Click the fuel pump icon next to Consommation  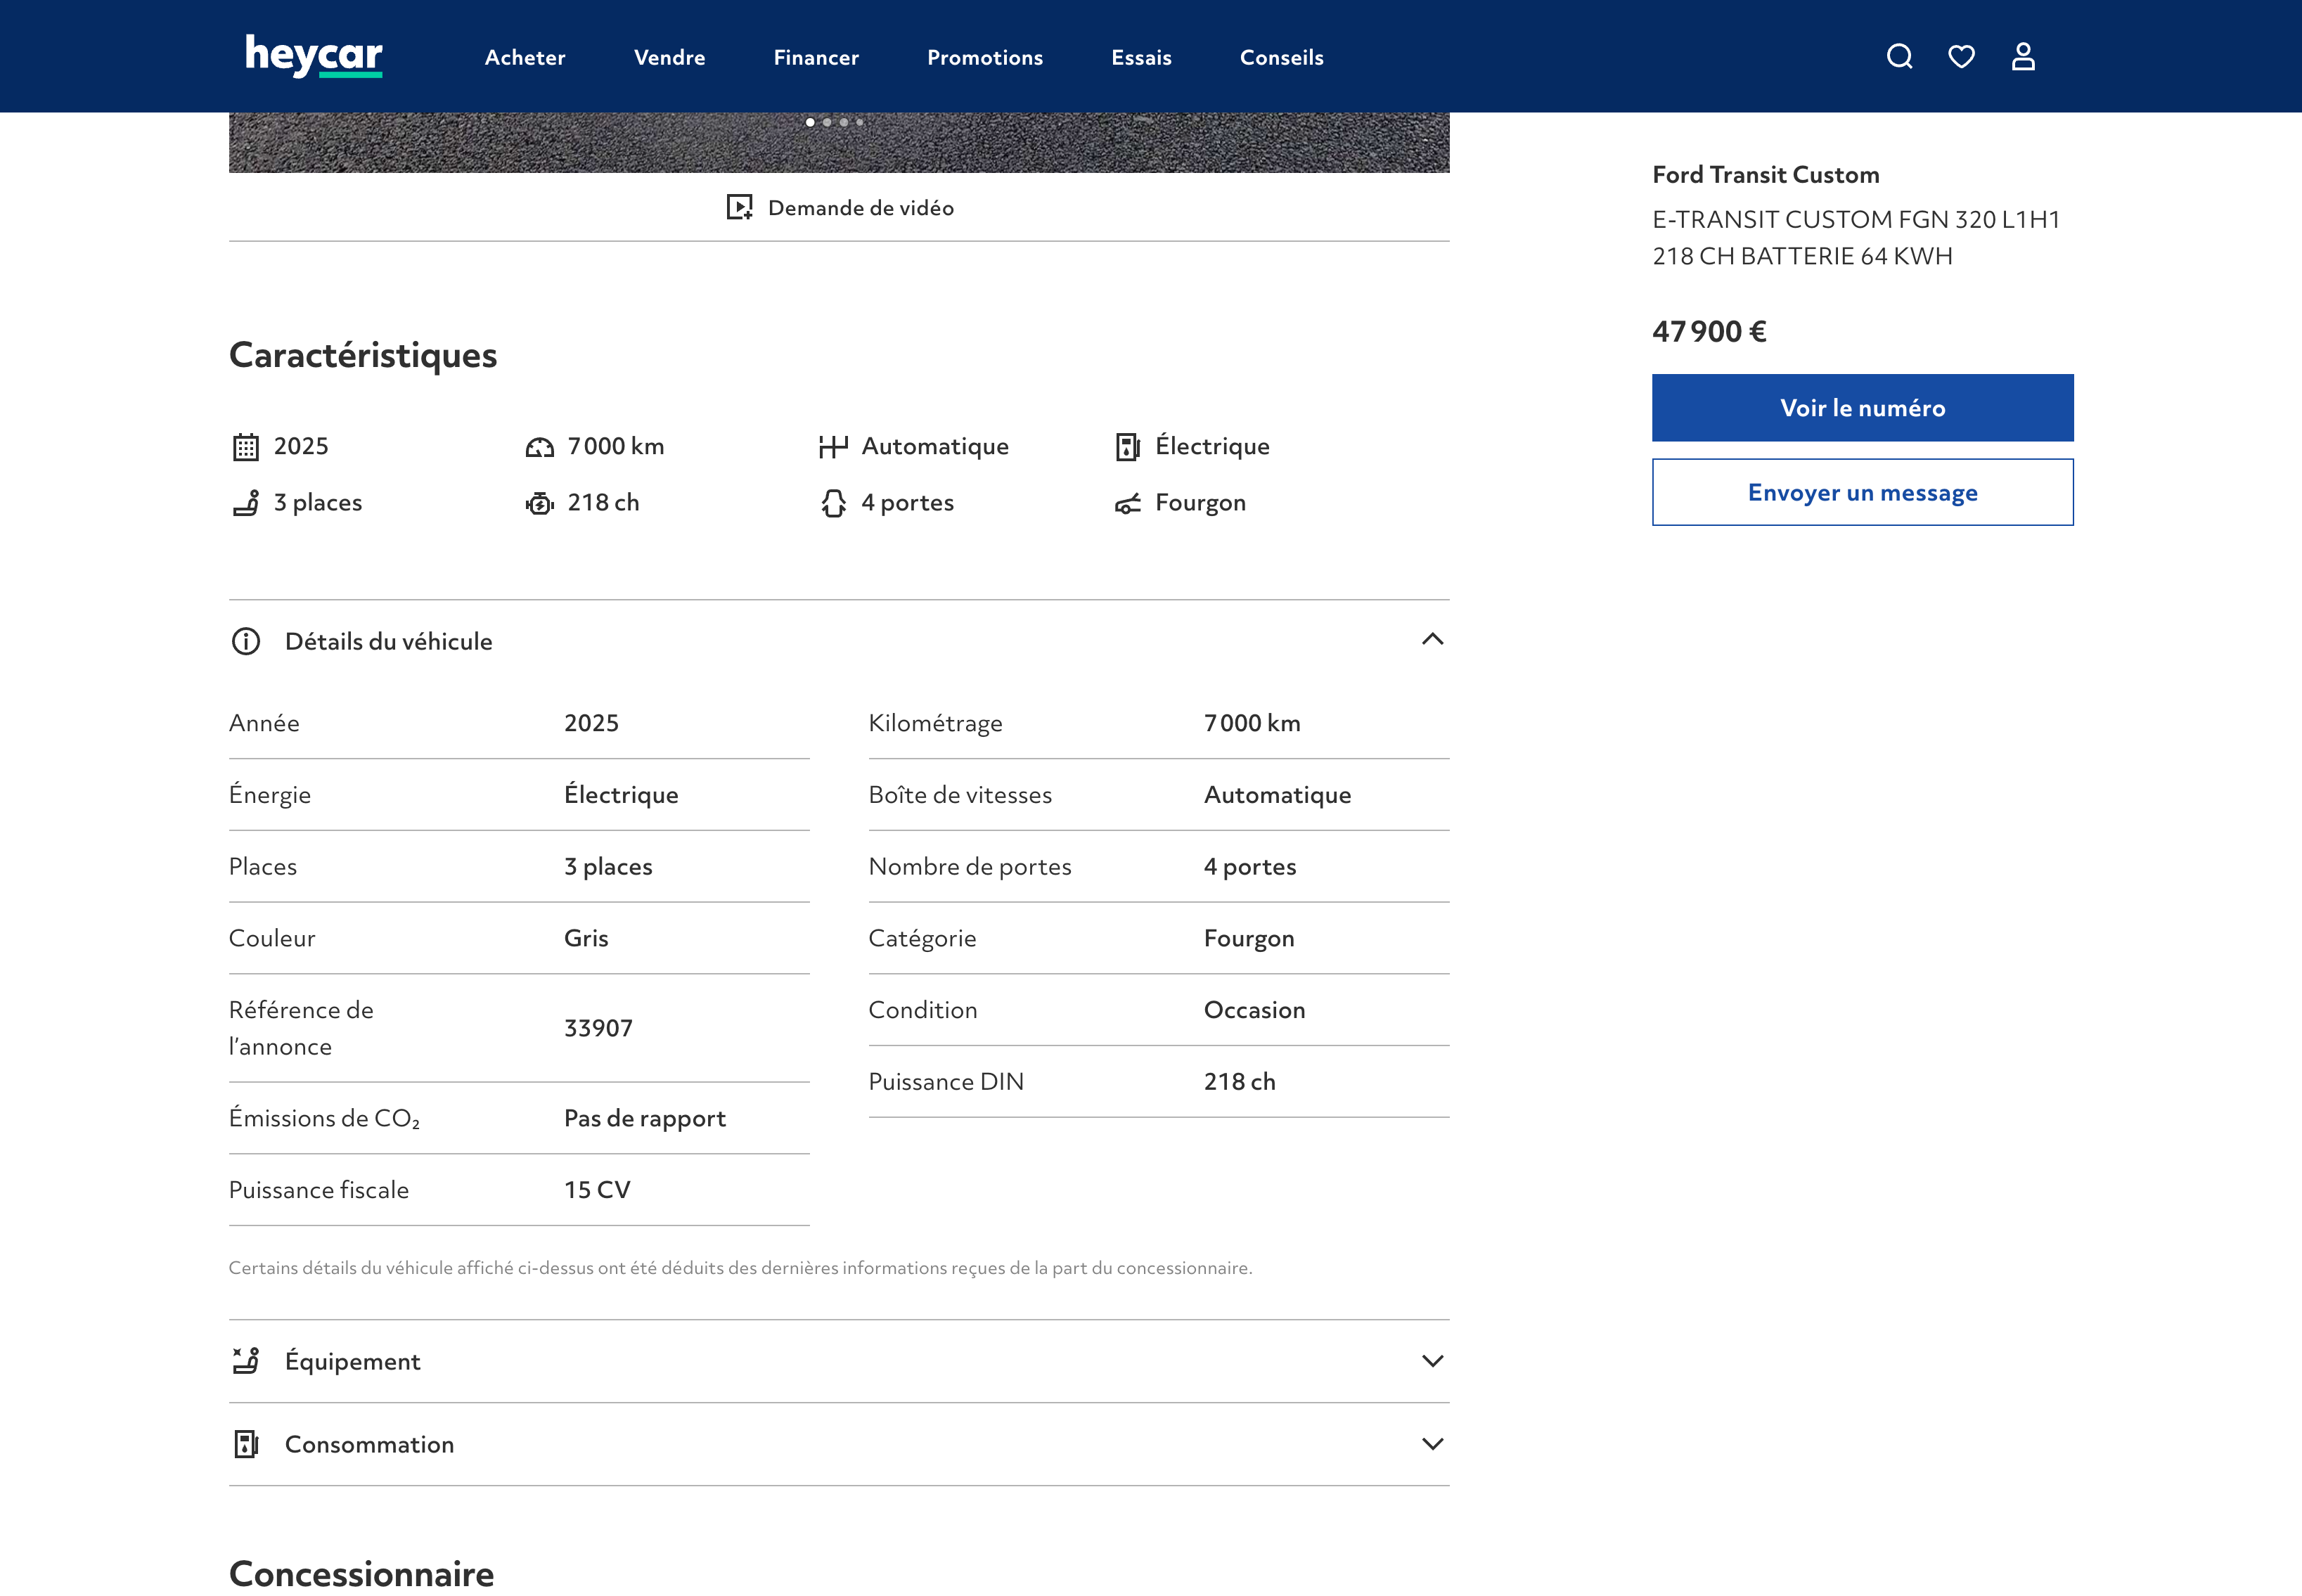[x=246, y=1443]
